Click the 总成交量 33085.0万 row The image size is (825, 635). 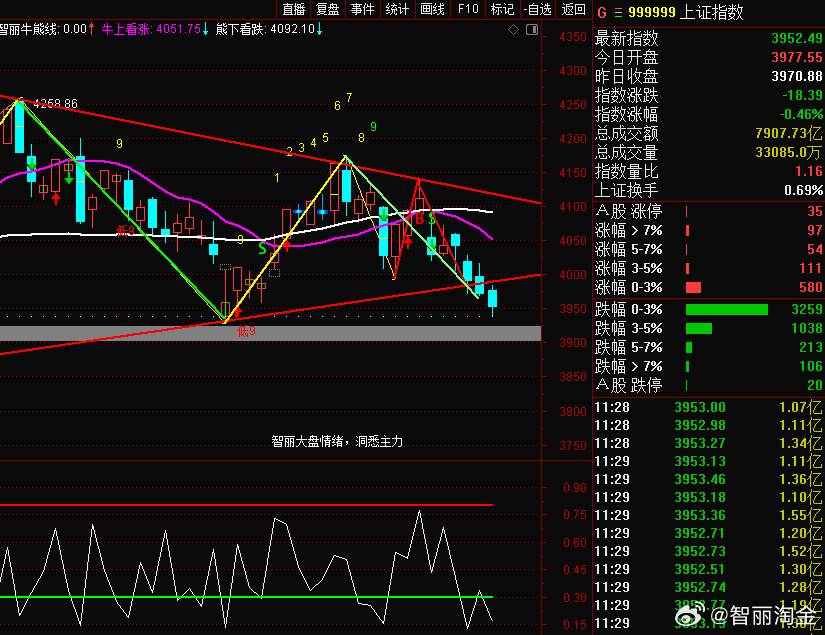click(709, 153)
